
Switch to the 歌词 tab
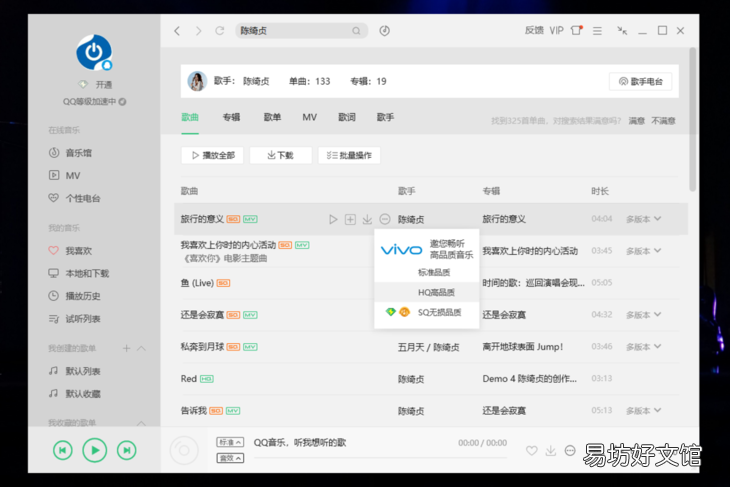click(347, 117)
